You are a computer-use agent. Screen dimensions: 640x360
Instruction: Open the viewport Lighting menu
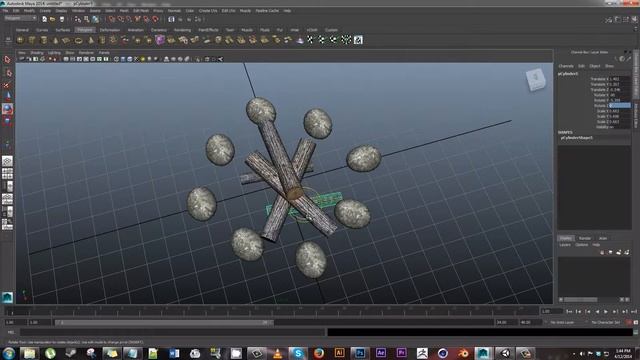(54, 53)
